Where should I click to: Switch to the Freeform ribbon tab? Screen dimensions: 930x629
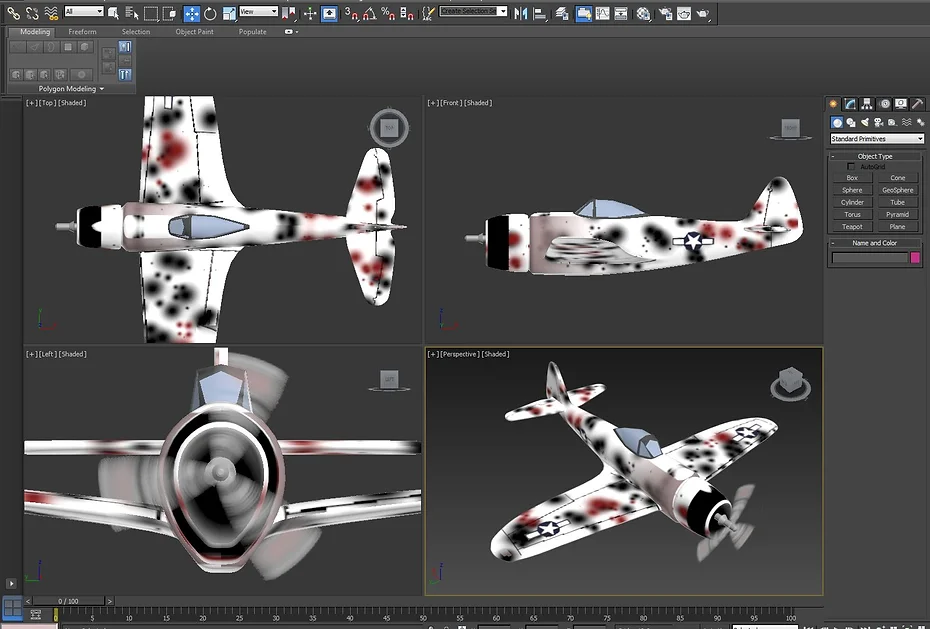coord(82,31)
